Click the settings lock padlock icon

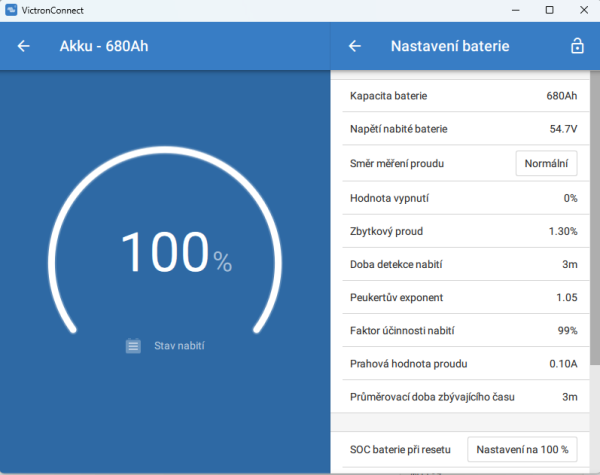pyautogui.click(x=576, y=46)
